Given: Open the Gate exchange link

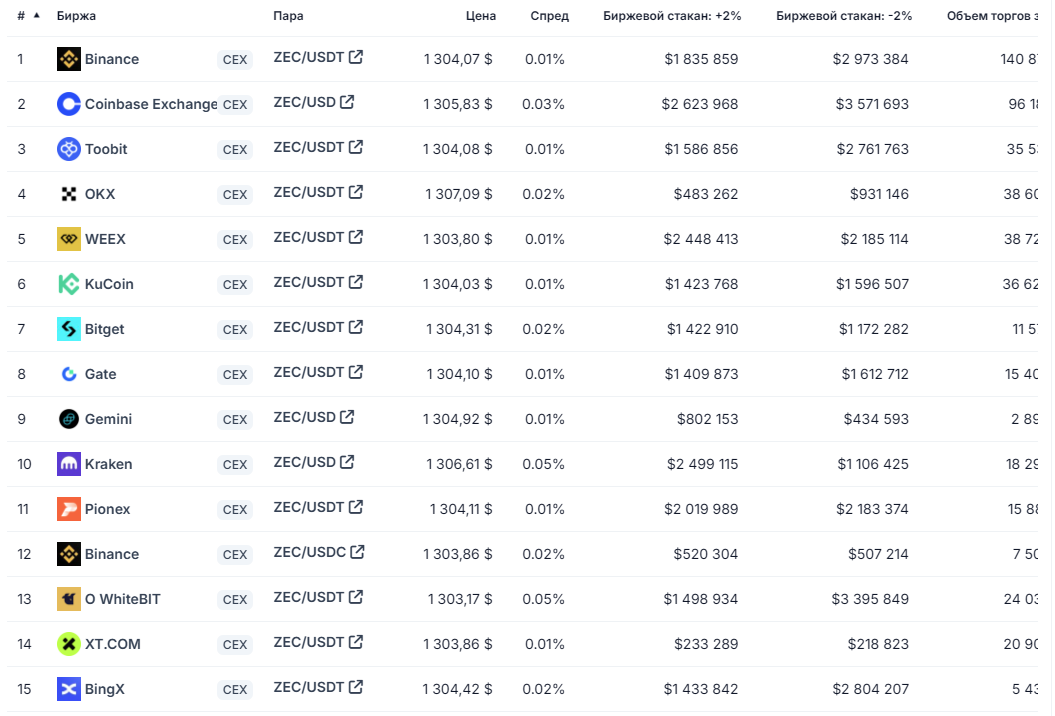Looking at the screenshot, I should click(x=100, y=374).
